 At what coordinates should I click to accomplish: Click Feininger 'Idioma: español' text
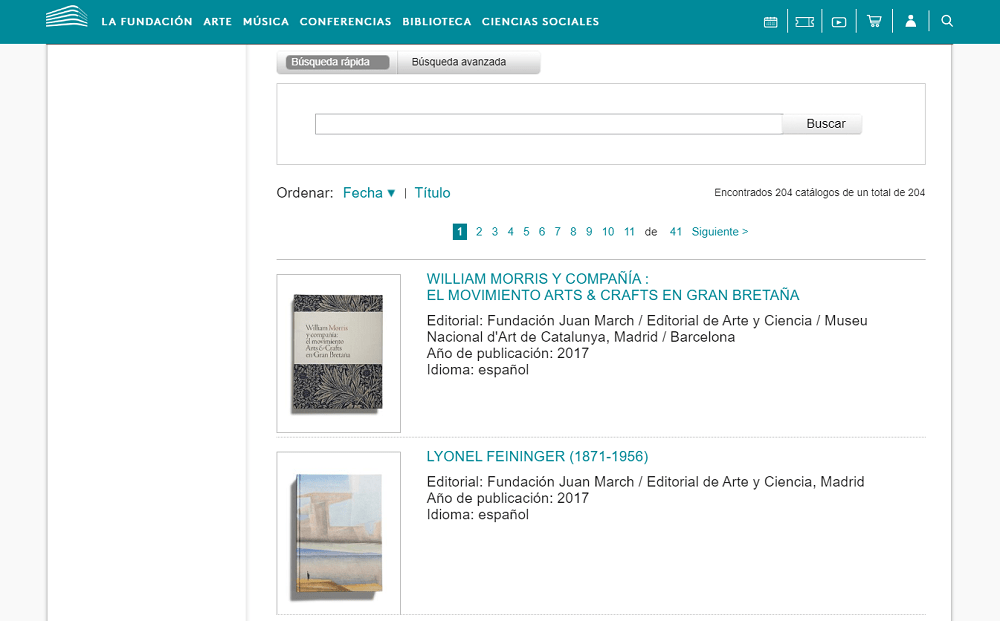point(478,515)
